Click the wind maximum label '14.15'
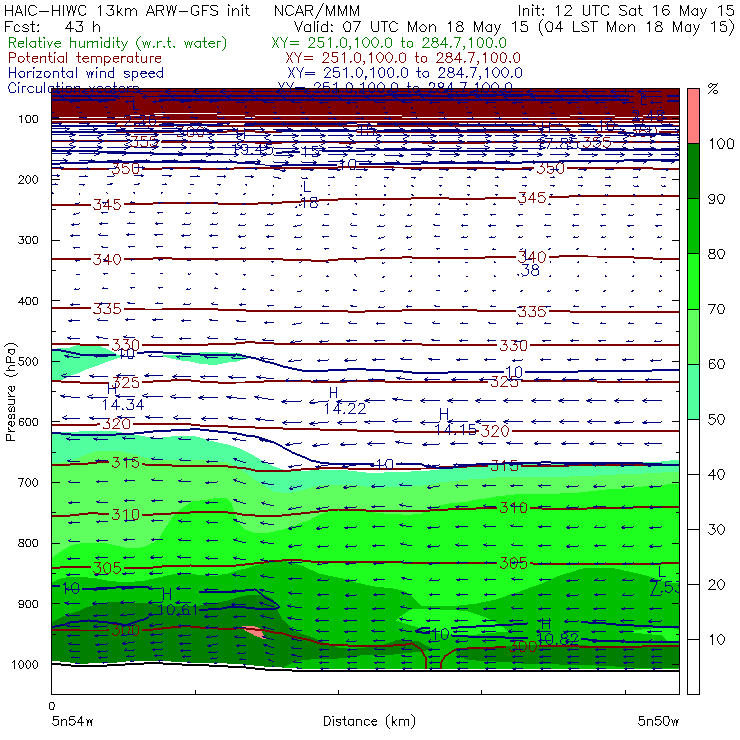The height and width of the screenshot is (740, 740). pyautogui.click(x=455, y=429)
